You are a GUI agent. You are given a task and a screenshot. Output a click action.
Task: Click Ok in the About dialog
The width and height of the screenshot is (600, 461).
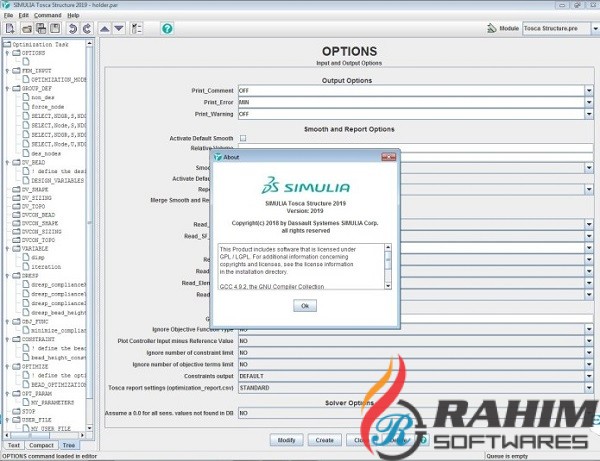pos(305,306)
